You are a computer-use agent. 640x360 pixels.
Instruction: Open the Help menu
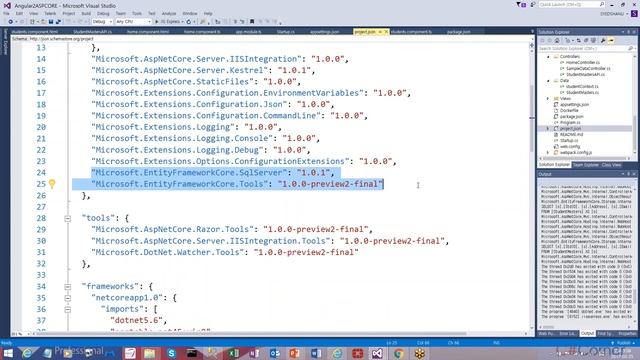(x=208, y=13)
